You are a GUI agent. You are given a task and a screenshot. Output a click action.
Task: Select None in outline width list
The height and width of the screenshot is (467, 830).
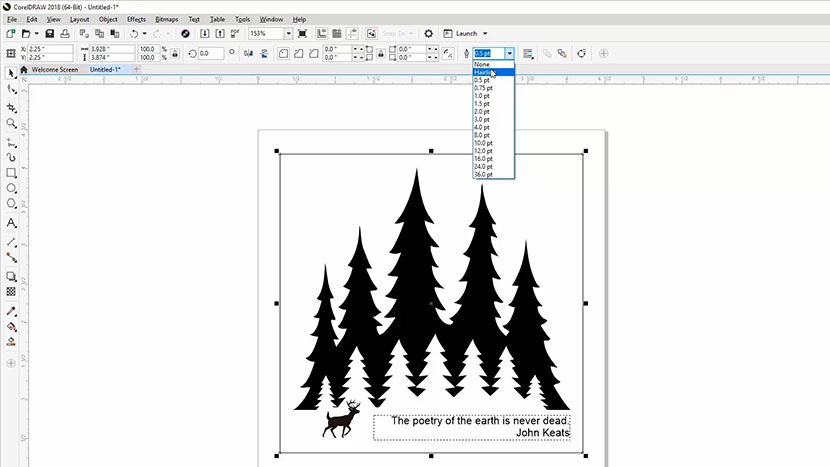(482, 64)
